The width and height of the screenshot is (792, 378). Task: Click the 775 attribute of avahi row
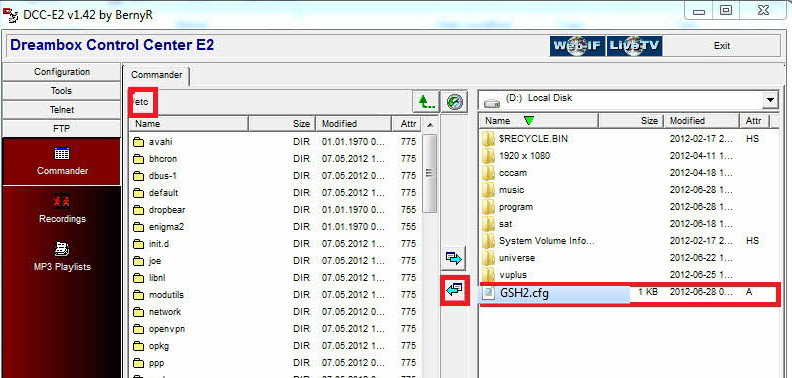pyautogui.click(x=408, y=142)
